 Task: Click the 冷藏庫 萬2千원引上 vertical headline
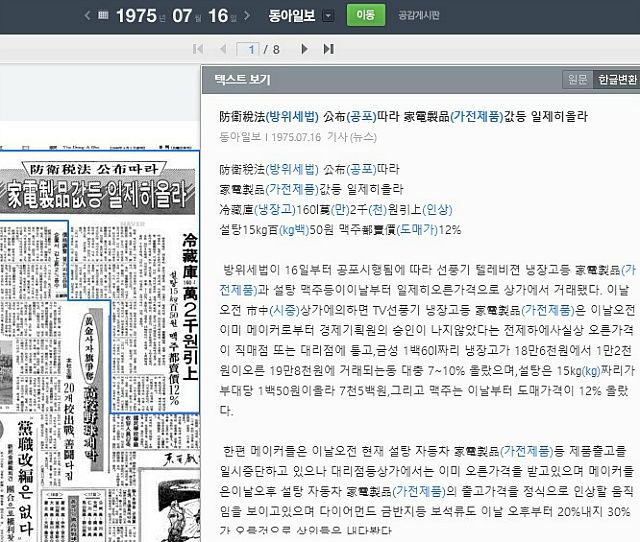pos(189,307)
